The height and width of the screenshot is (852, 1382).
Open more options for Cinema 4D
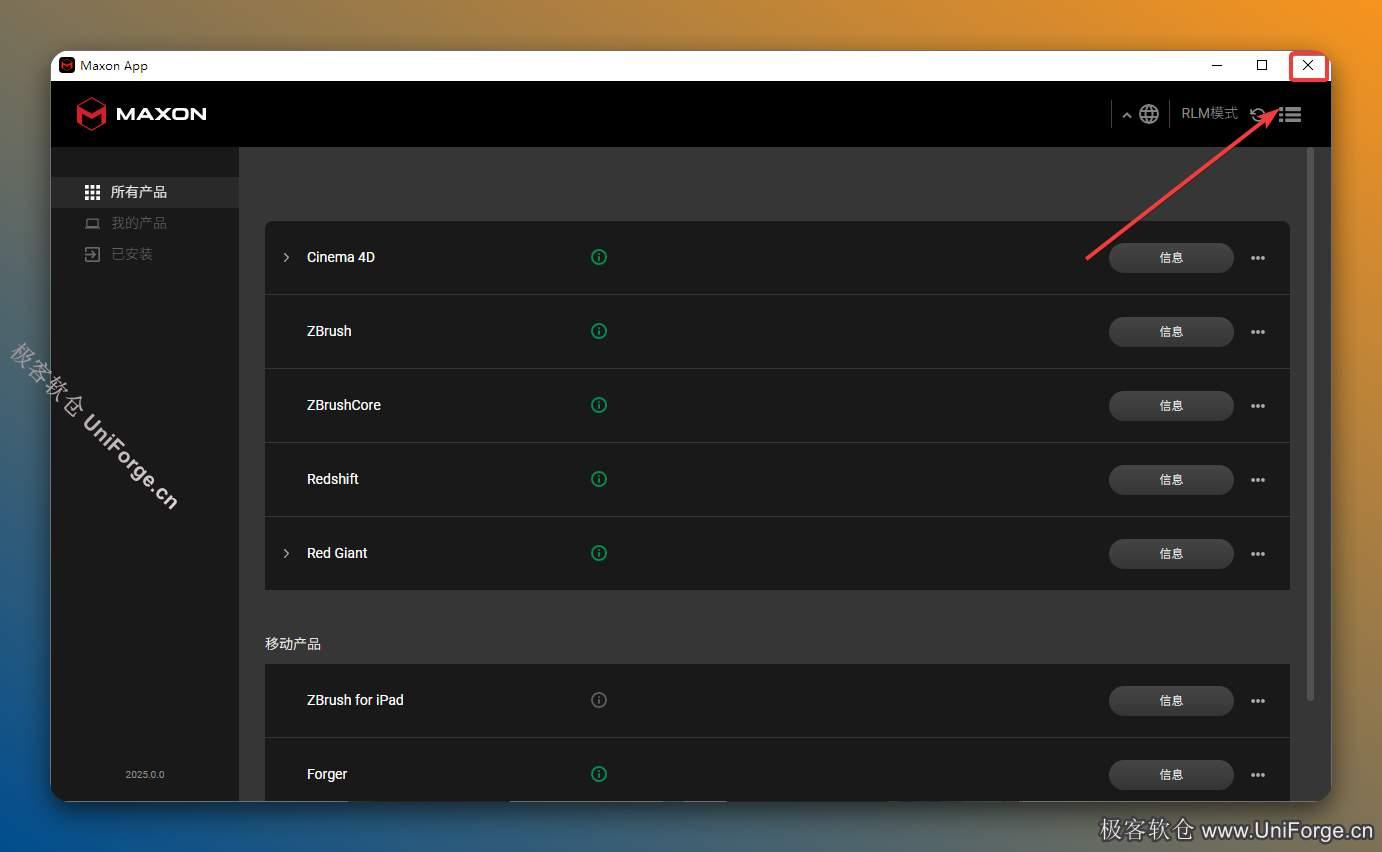(x=1258, y=258)
